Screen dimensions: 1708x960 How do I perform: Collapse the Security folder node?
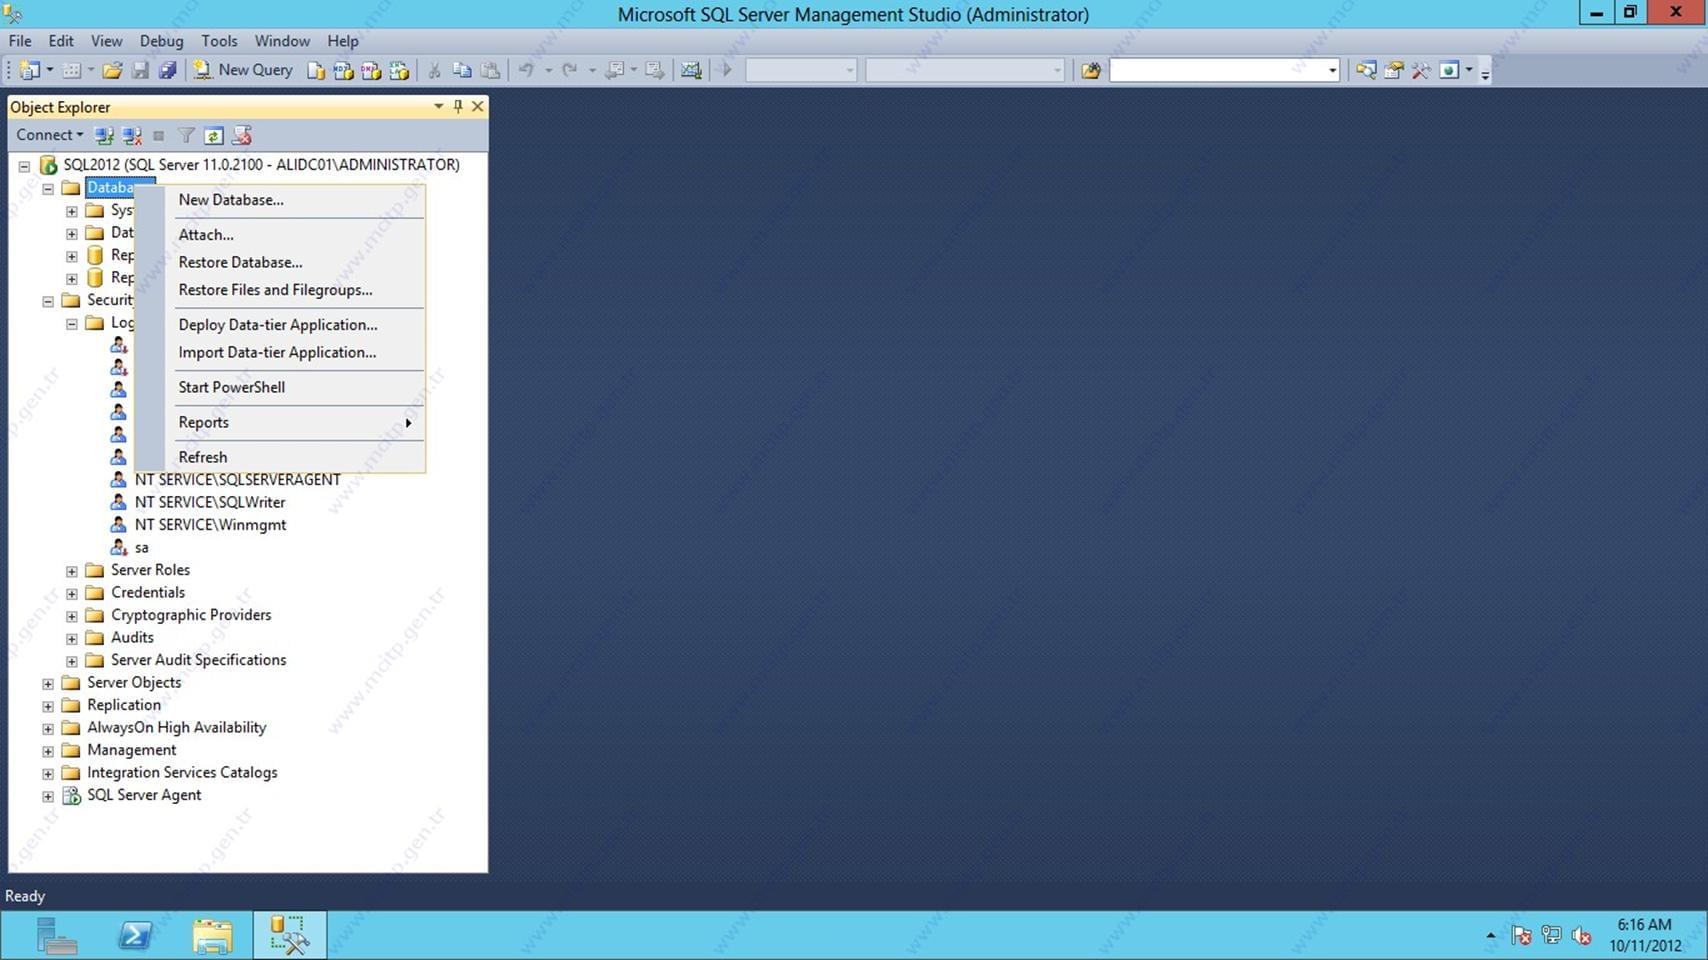47,301
